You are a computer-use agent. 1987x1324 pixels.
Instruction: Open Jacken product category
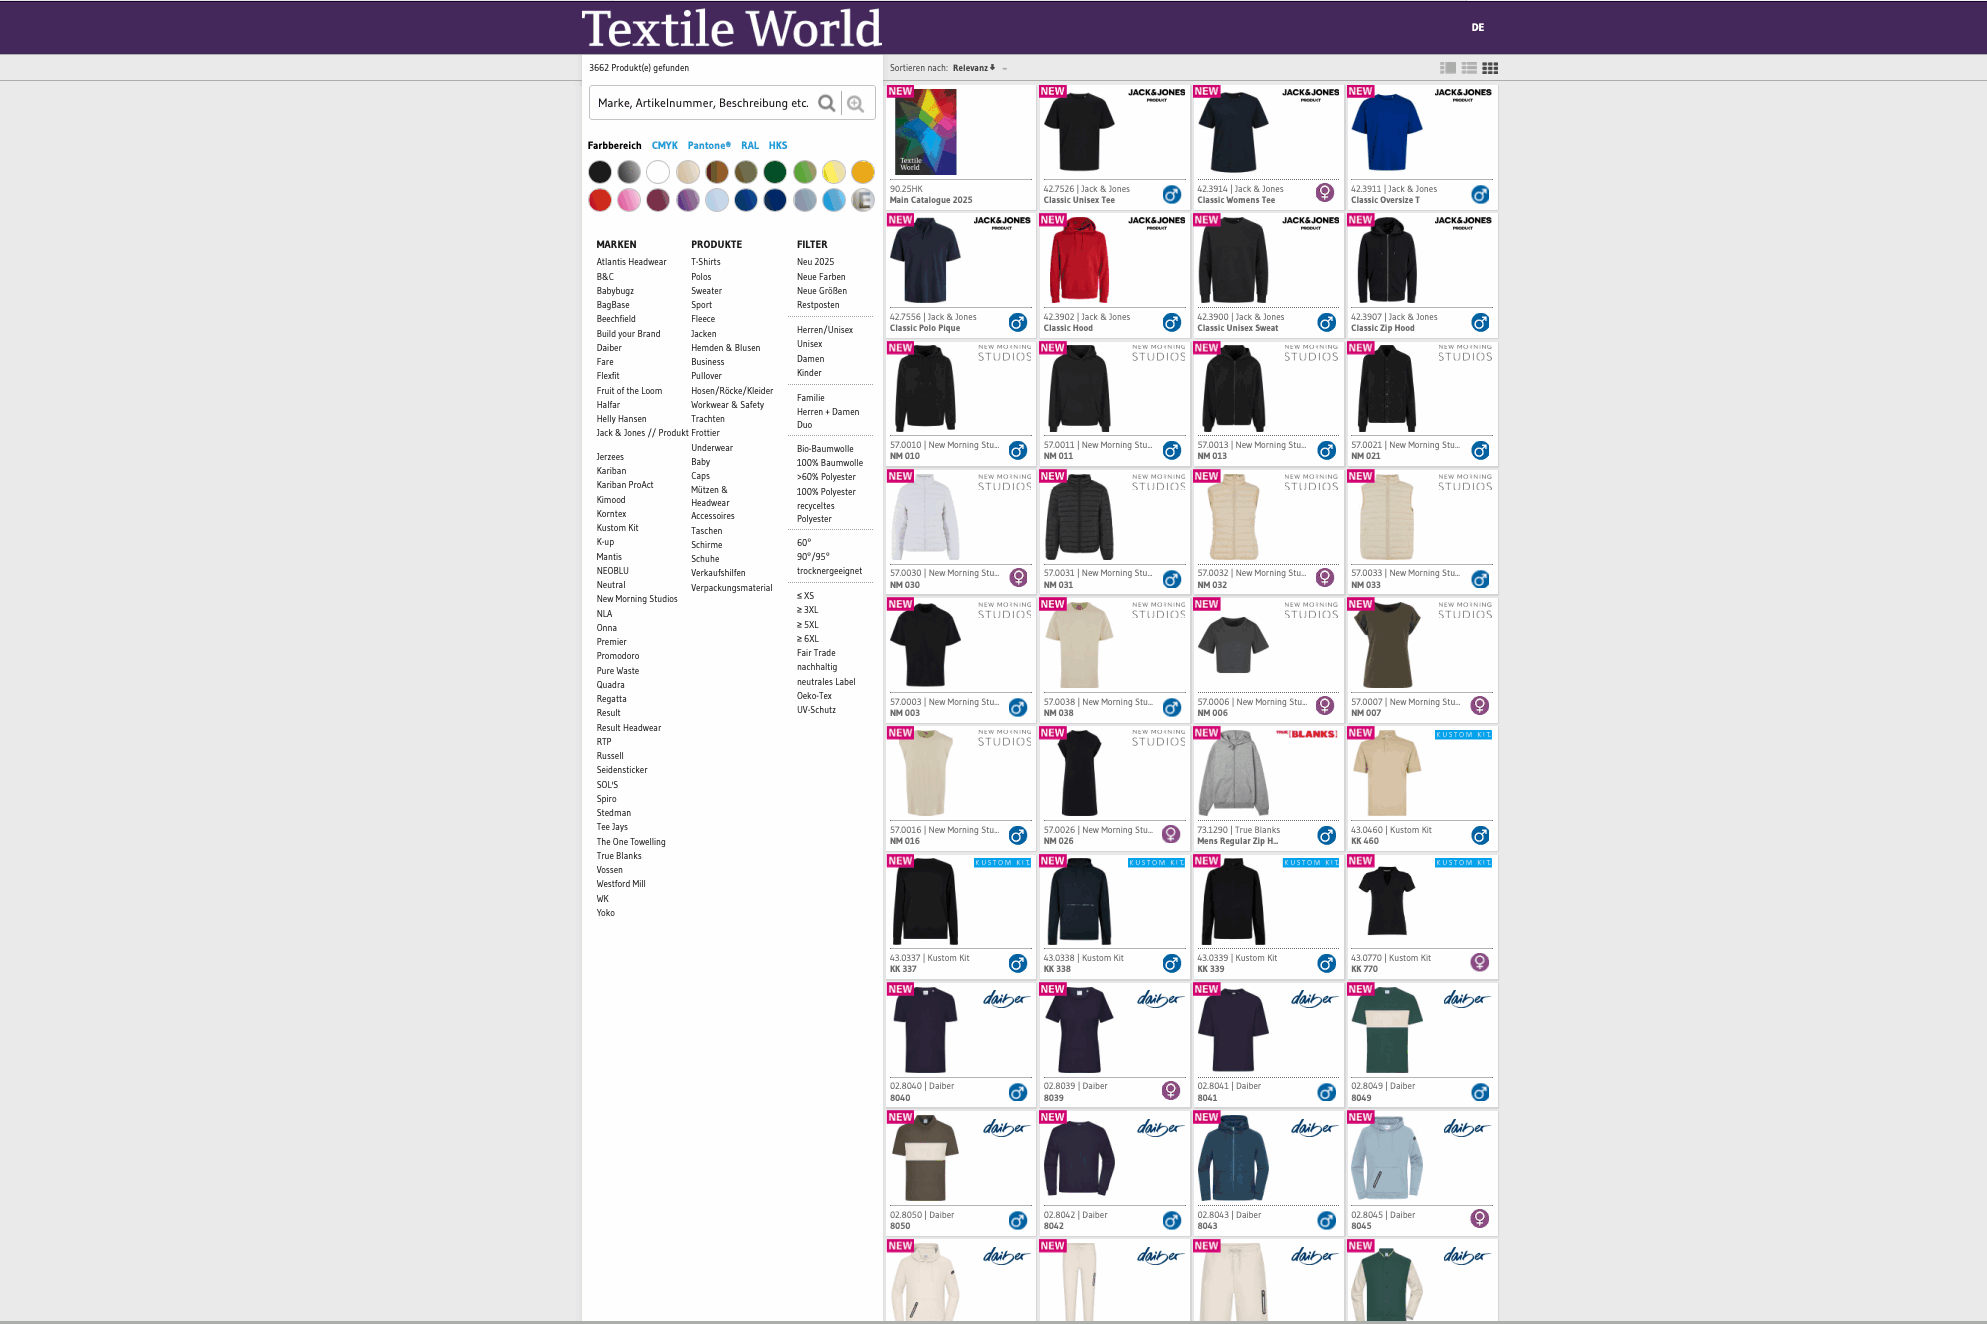703,334
